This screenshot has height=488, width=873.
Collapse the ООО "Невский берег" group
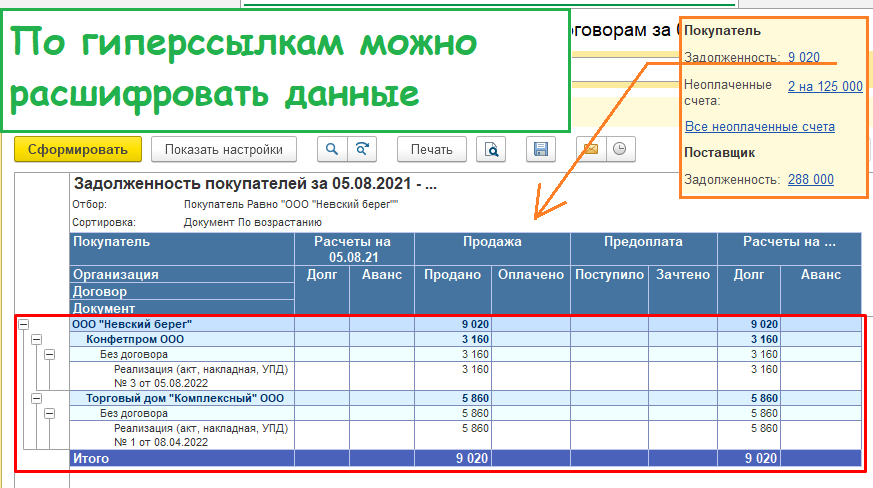(x=23, y=324)
